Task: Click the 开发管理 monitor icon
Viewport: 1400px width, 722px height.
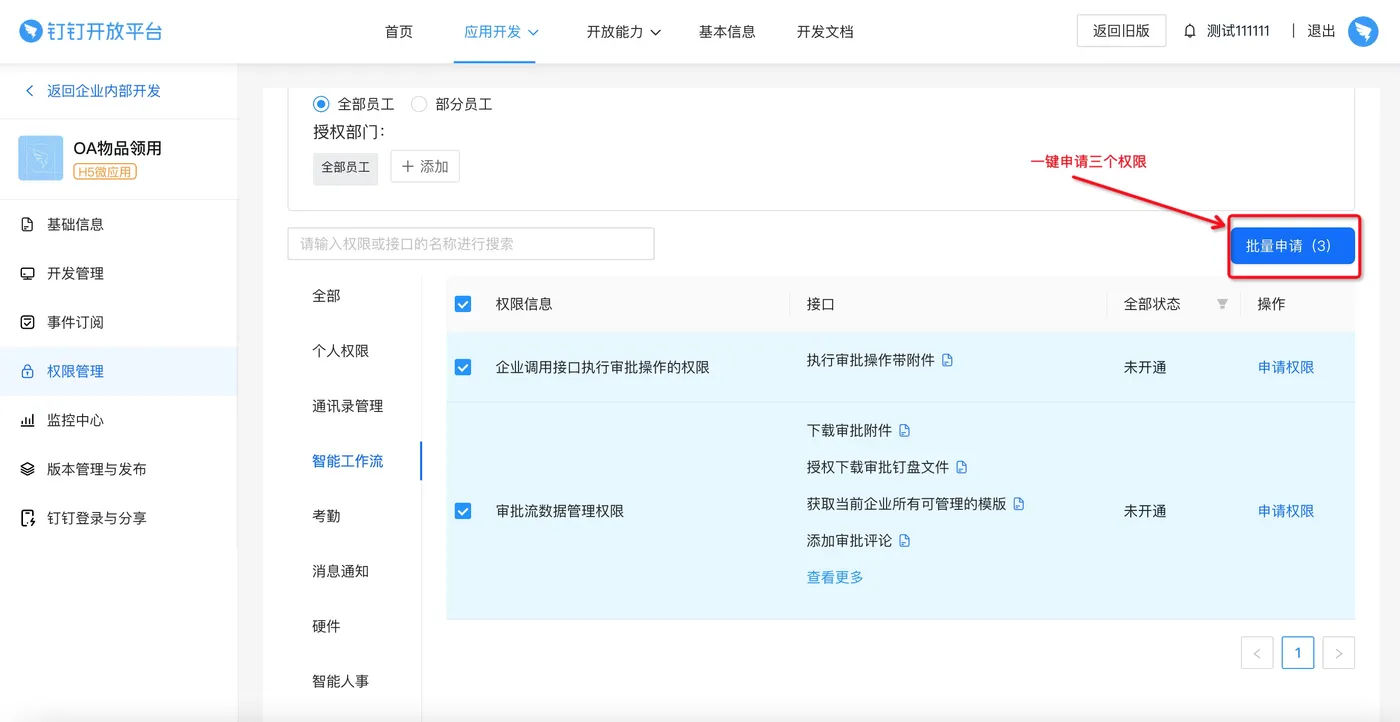Action: (x=28, y=273)
